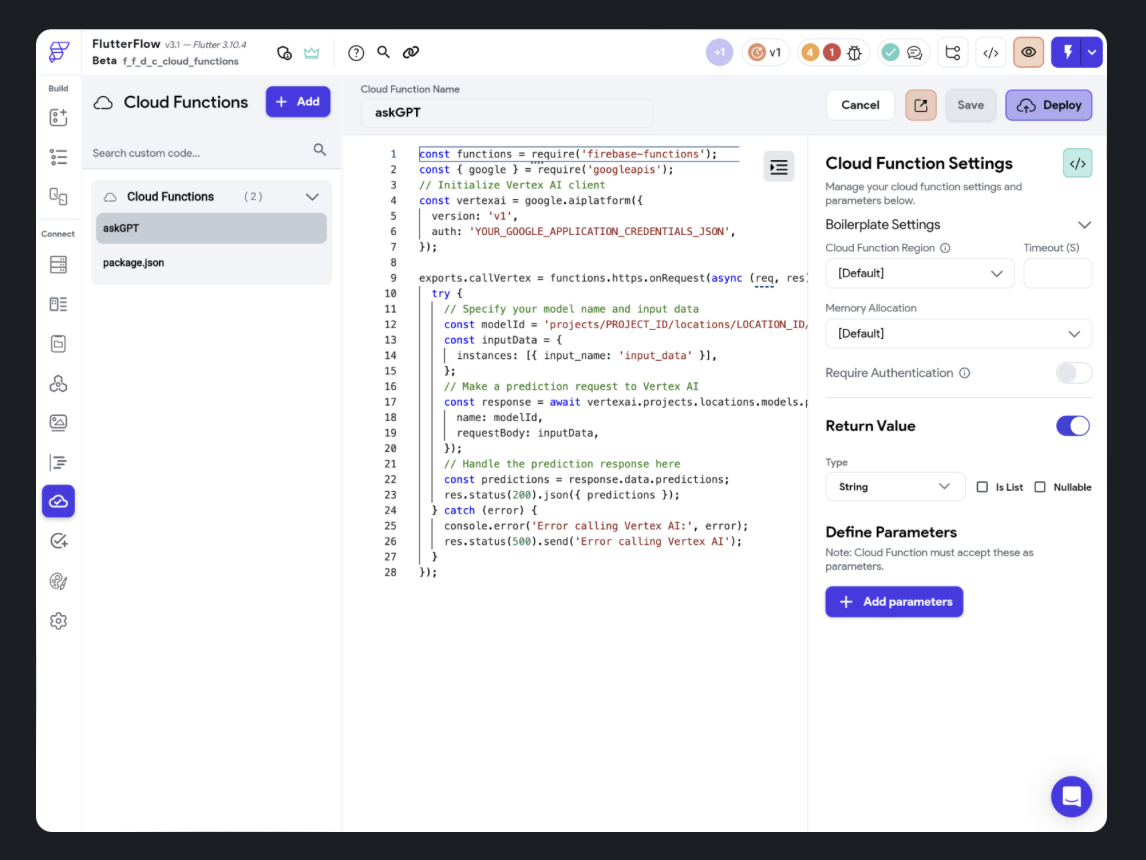Click the Add parameters button

[x=894, y=602]
